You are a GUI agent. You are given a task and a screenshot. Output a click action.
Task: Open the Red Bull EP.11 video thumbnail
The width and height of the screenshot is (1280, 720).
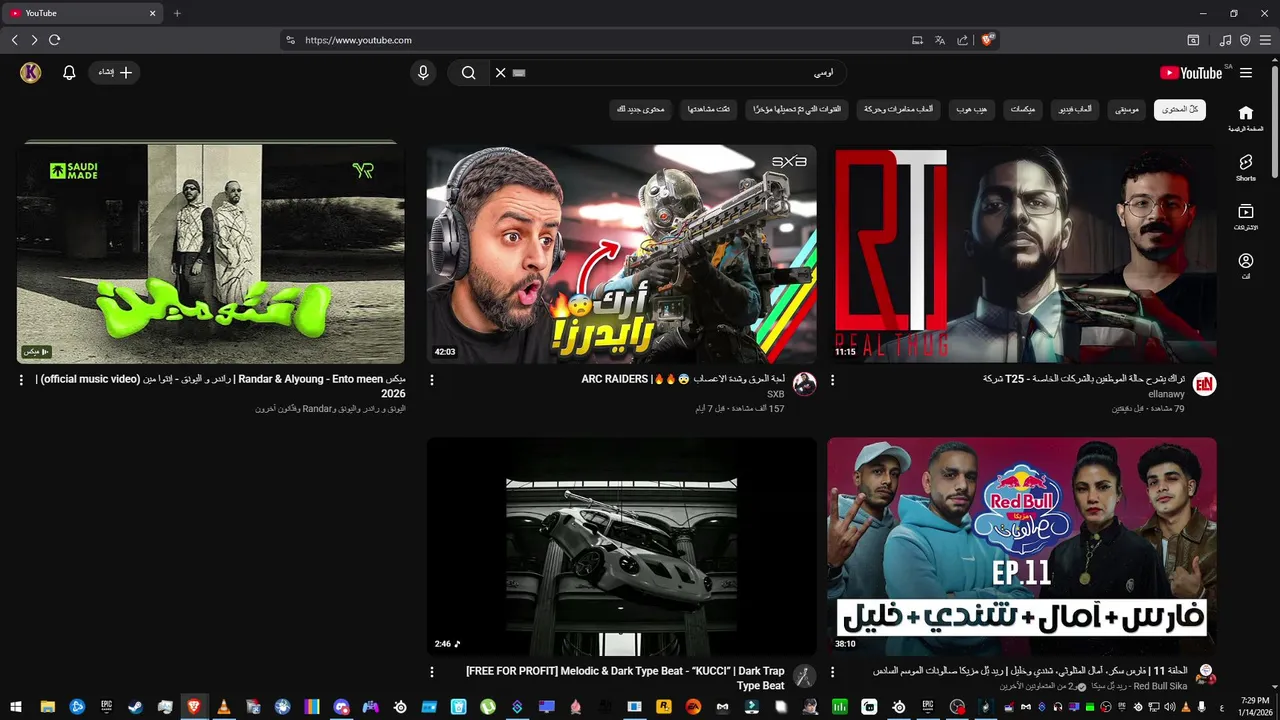coord(1022,546)
